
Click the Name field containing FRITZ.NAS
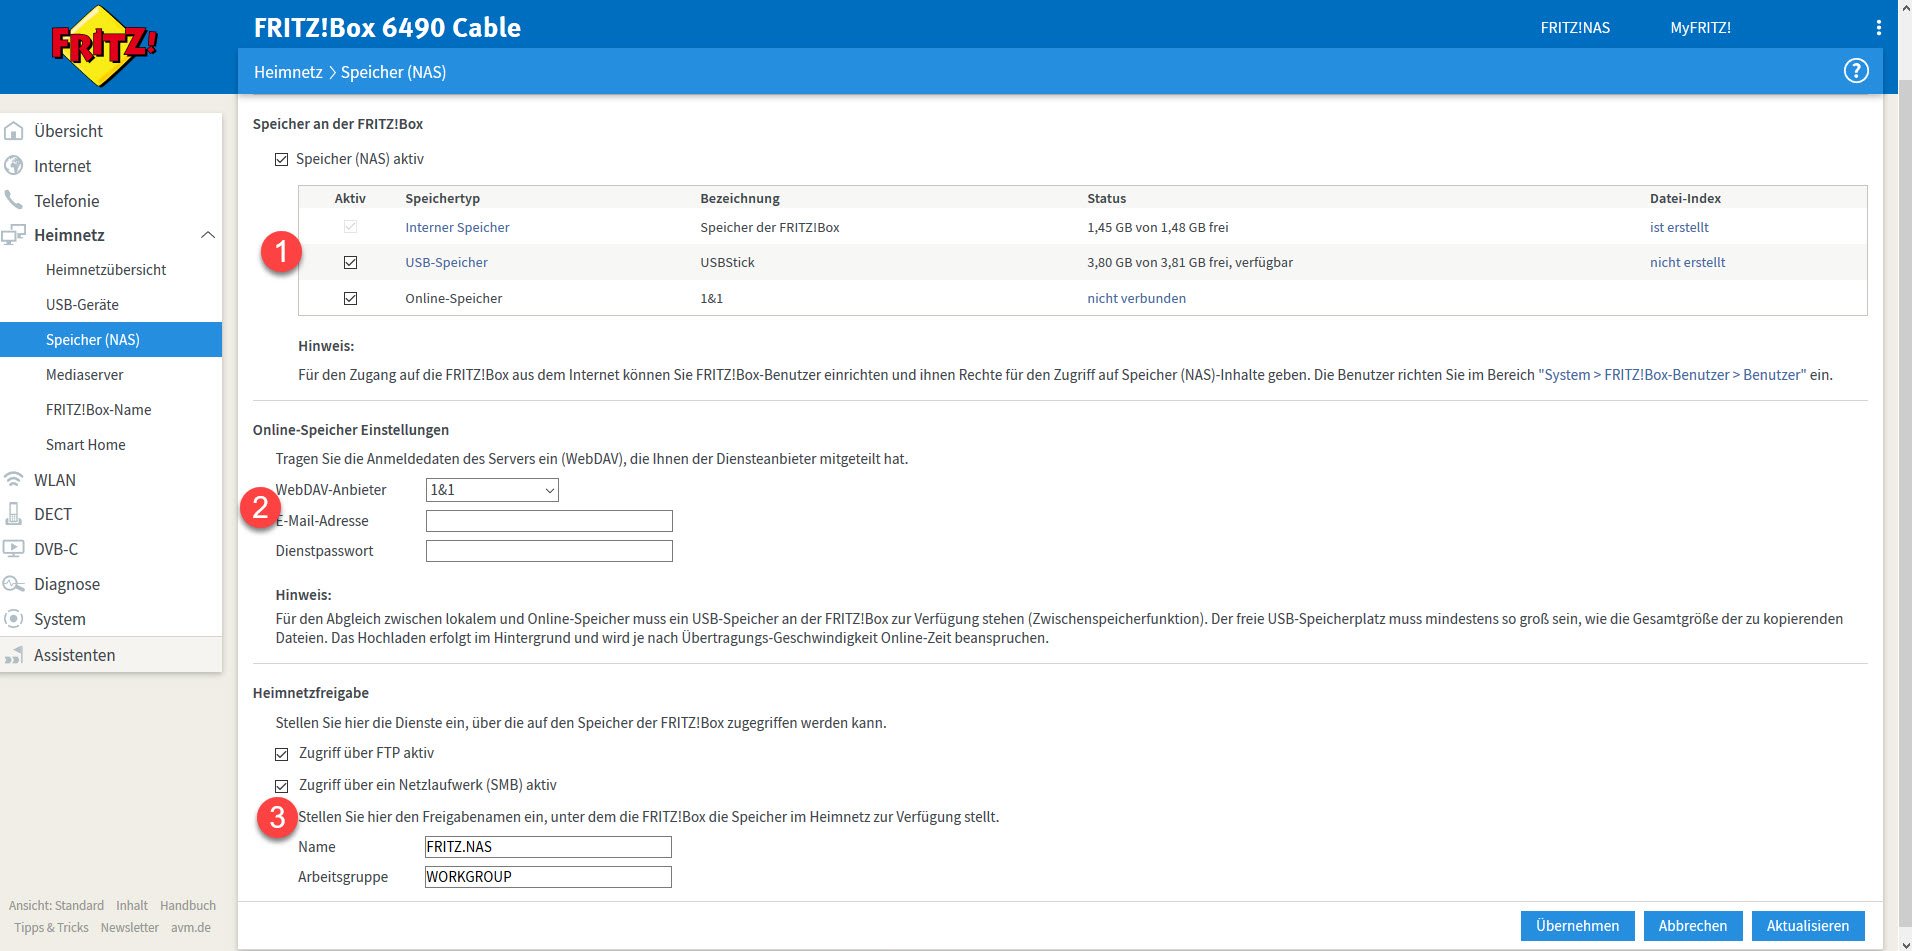pos(548,847)
